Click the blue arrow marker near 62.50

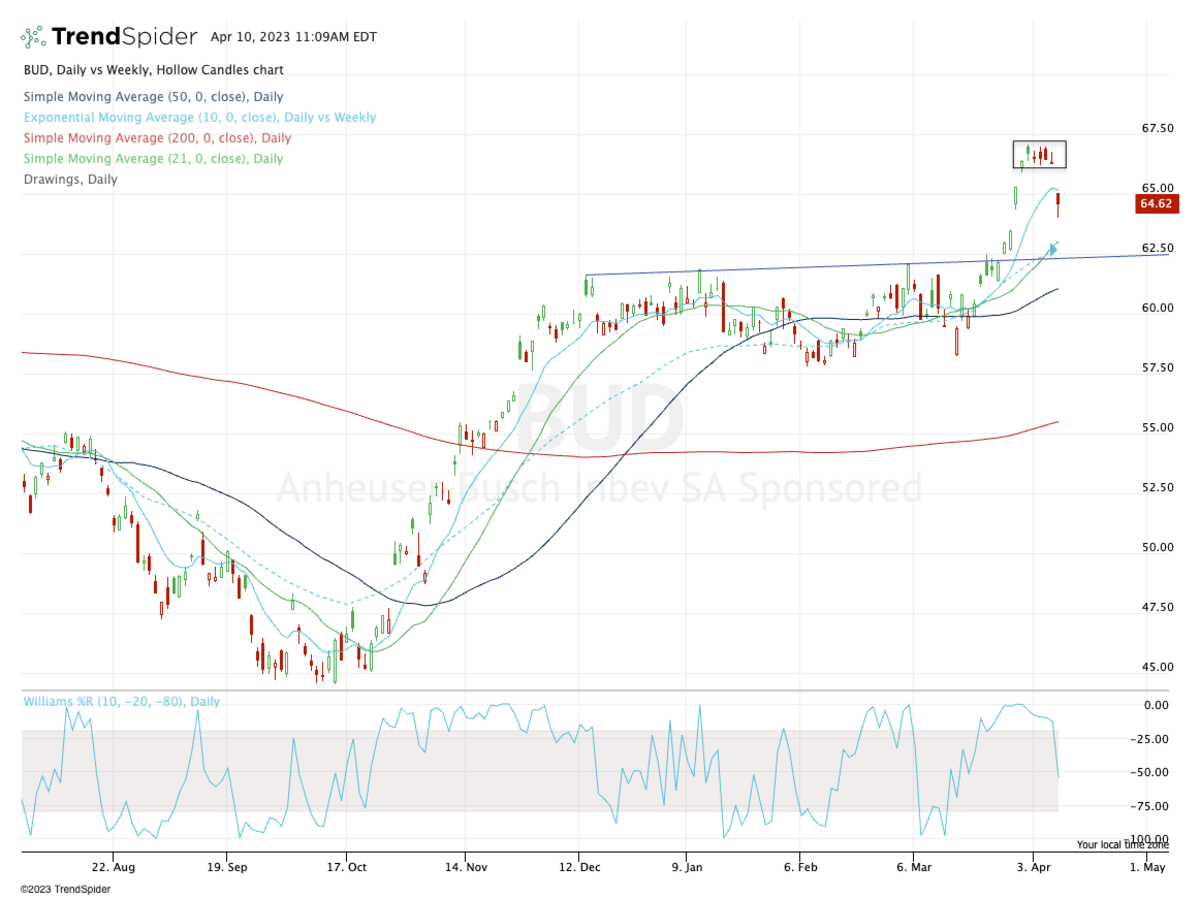tap(1052, 247)
